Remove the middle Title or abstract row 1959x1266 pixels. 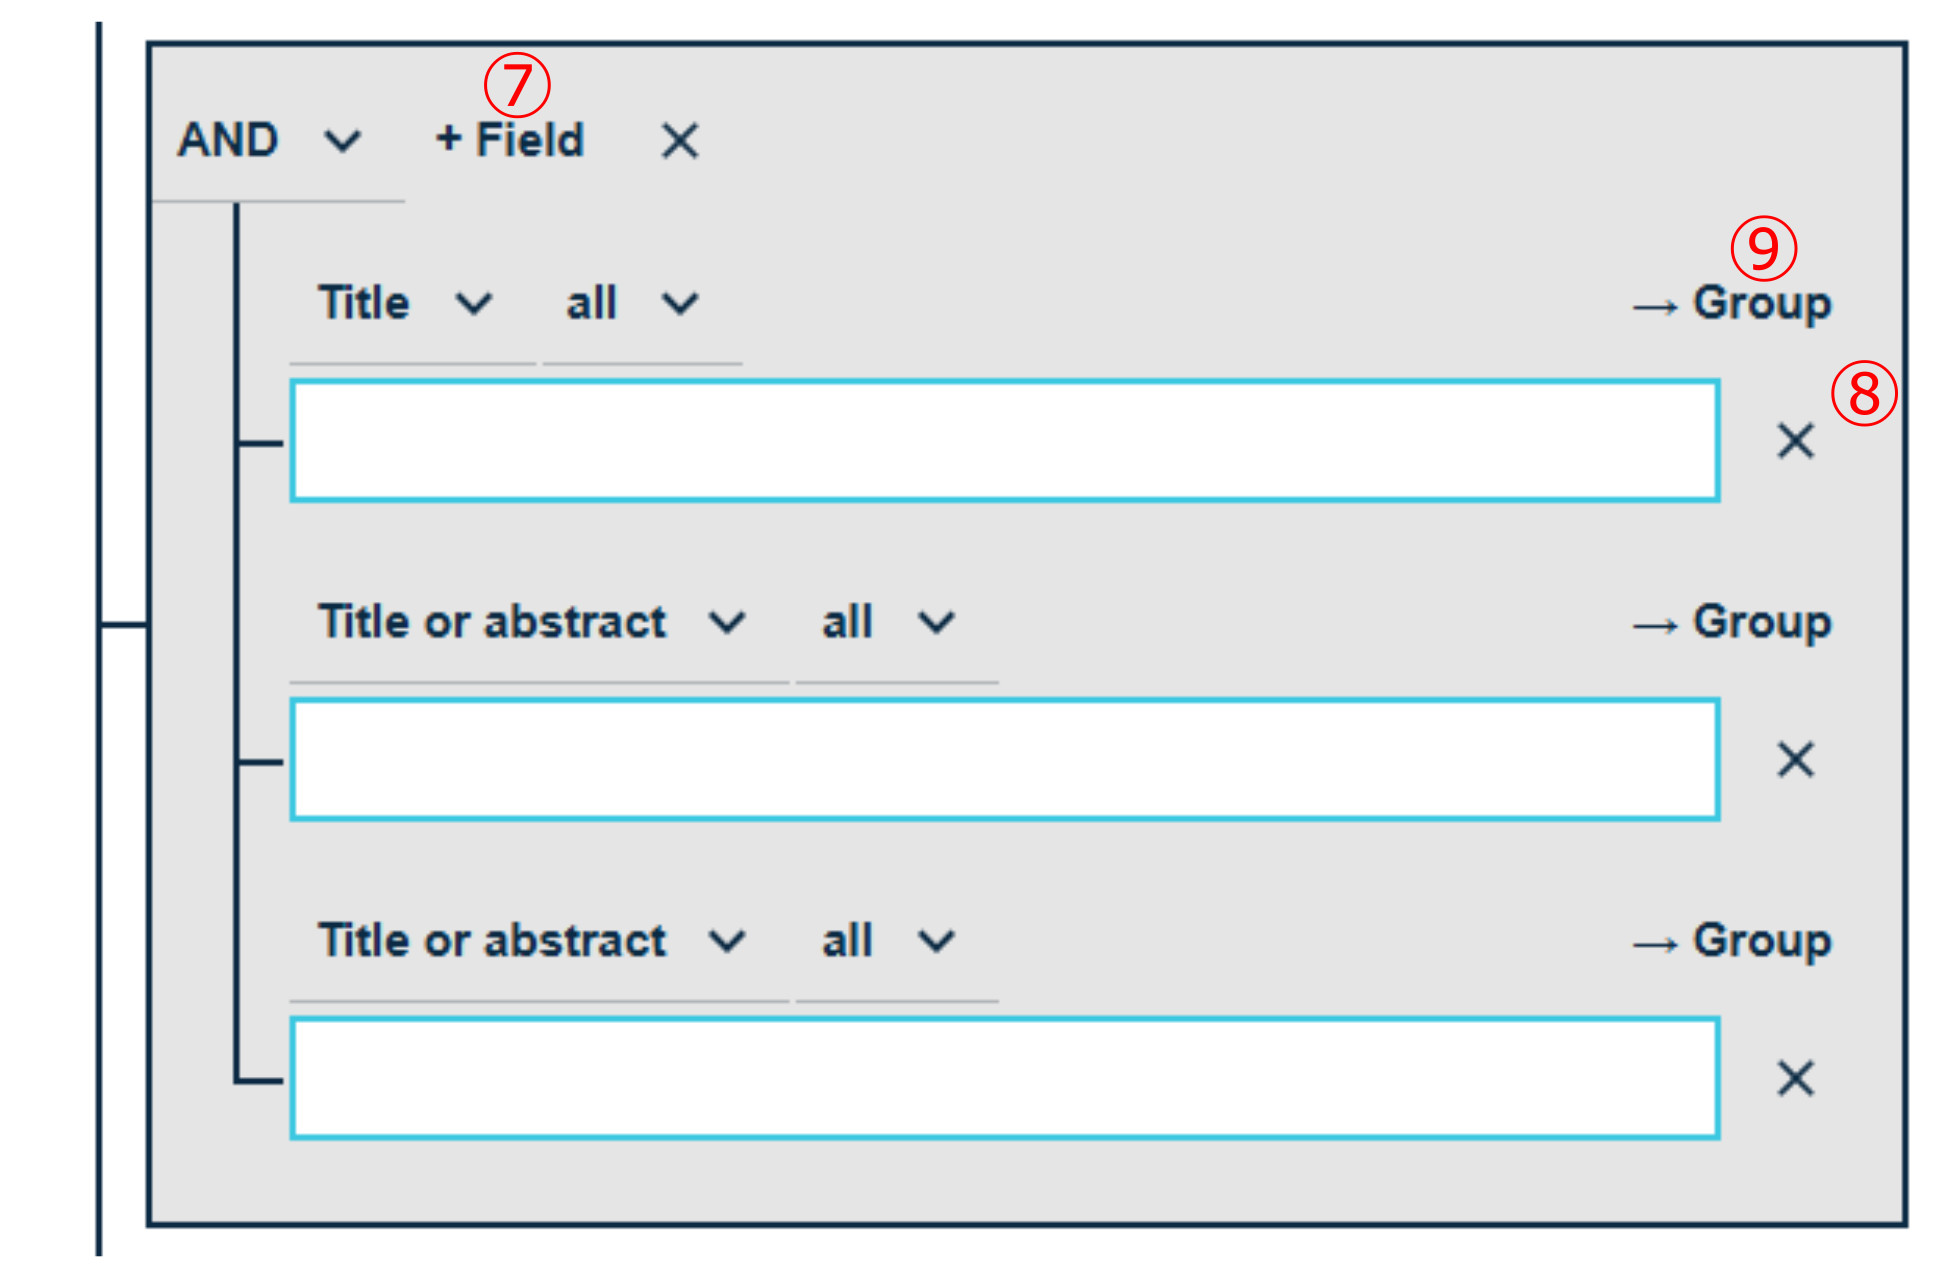coord(1795,760)
